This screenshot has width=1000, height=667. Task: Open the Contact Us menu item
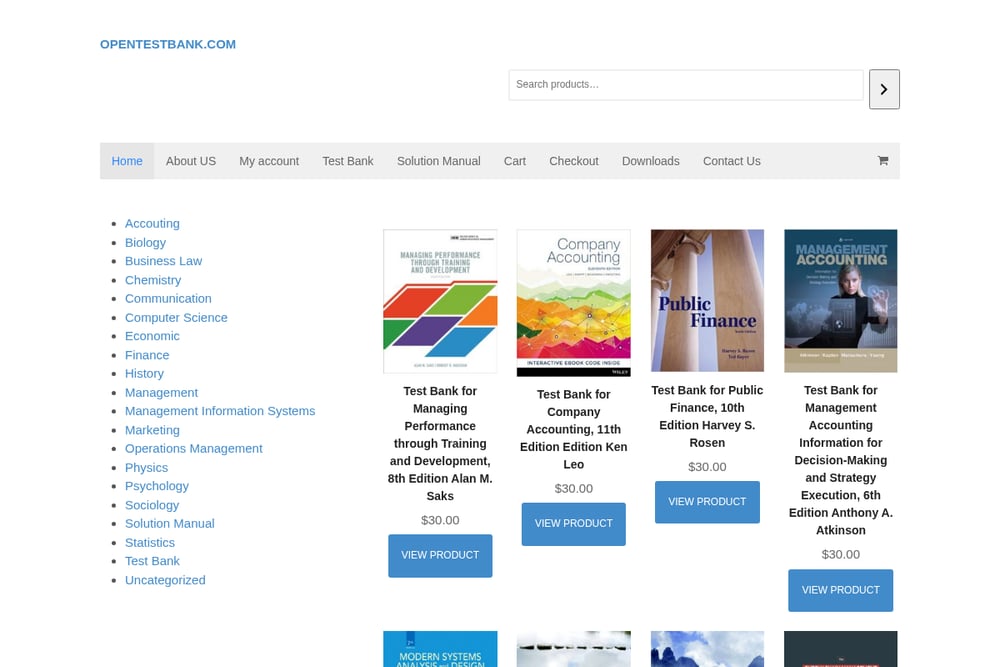click(x=732, y=161)
